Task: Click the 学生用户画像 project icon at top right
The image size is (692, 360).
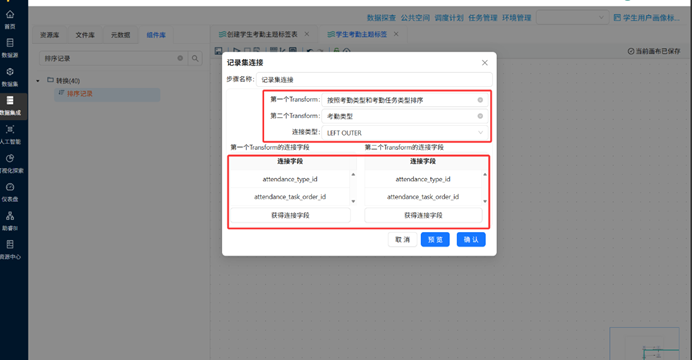Action: click(617, 18)
